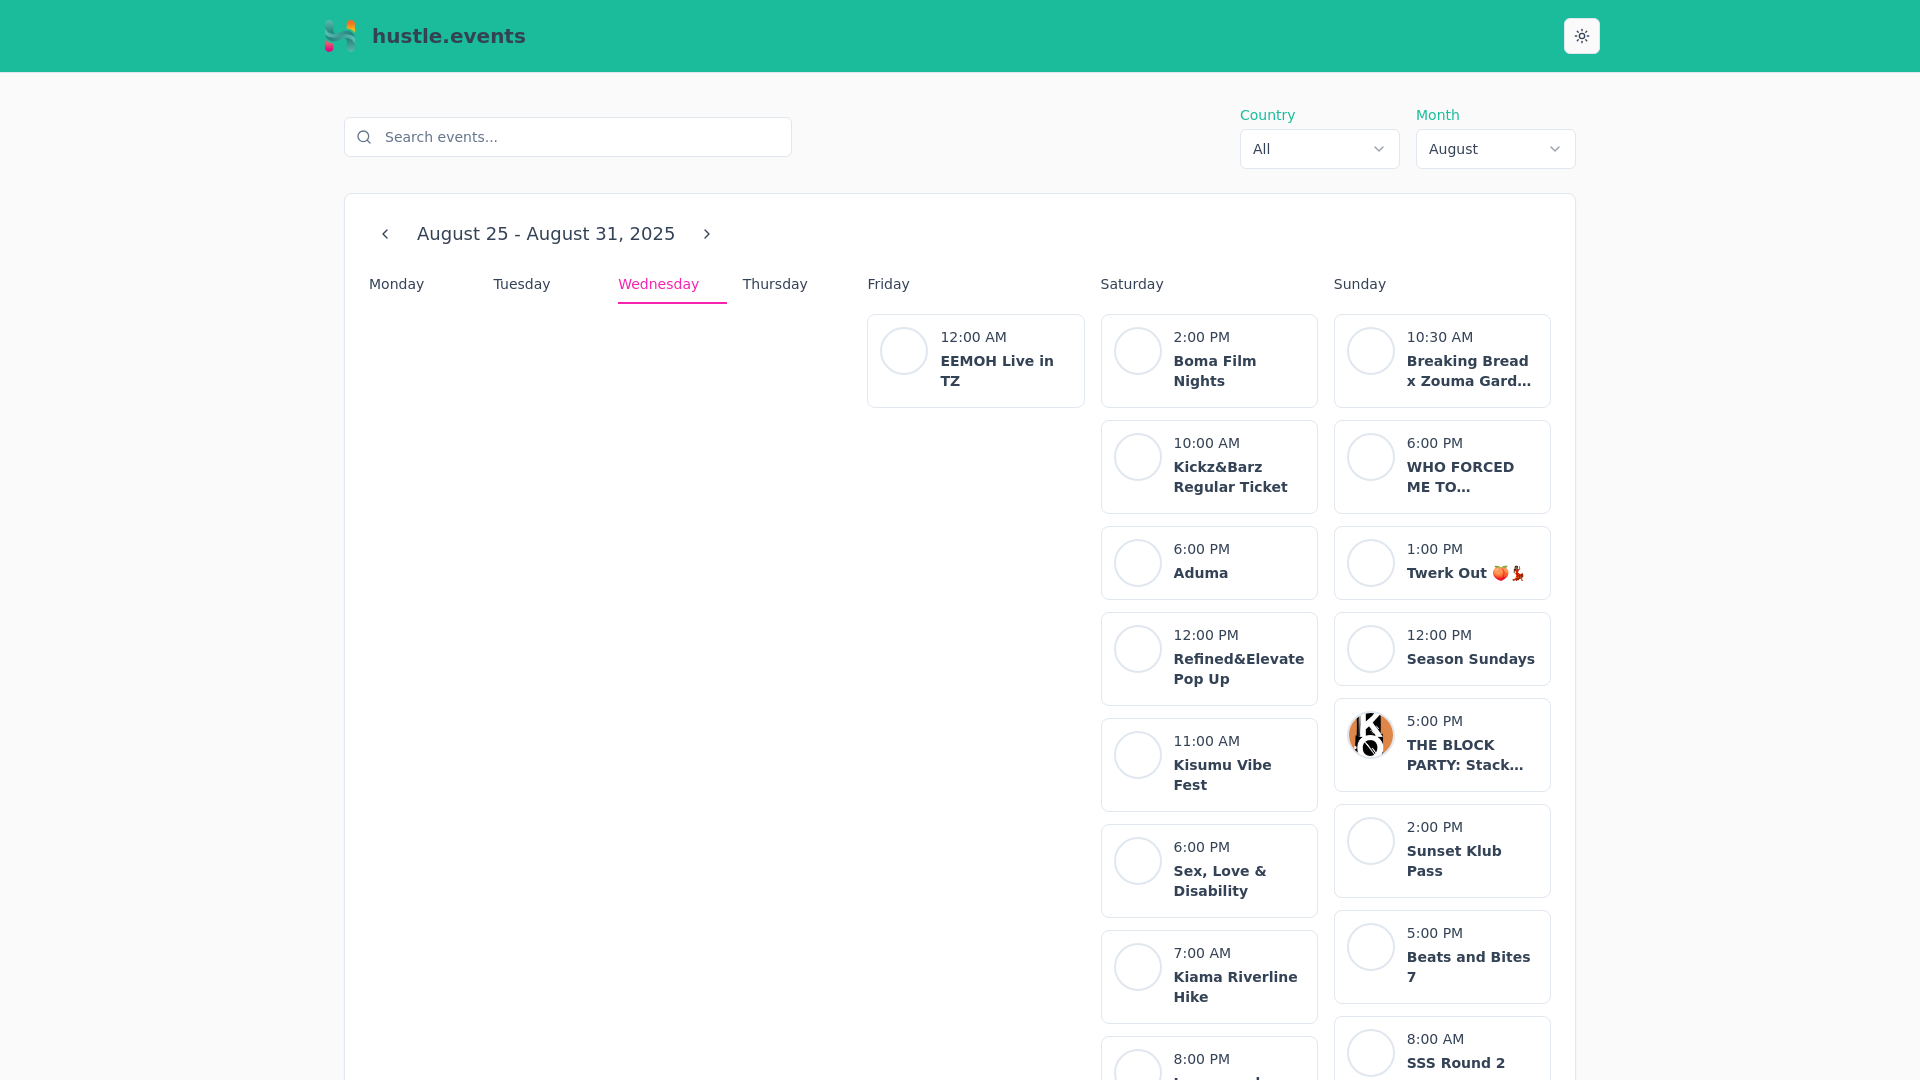Open the Month dropdown showing August
1920x1080 pixels.
click(1480, 149)
